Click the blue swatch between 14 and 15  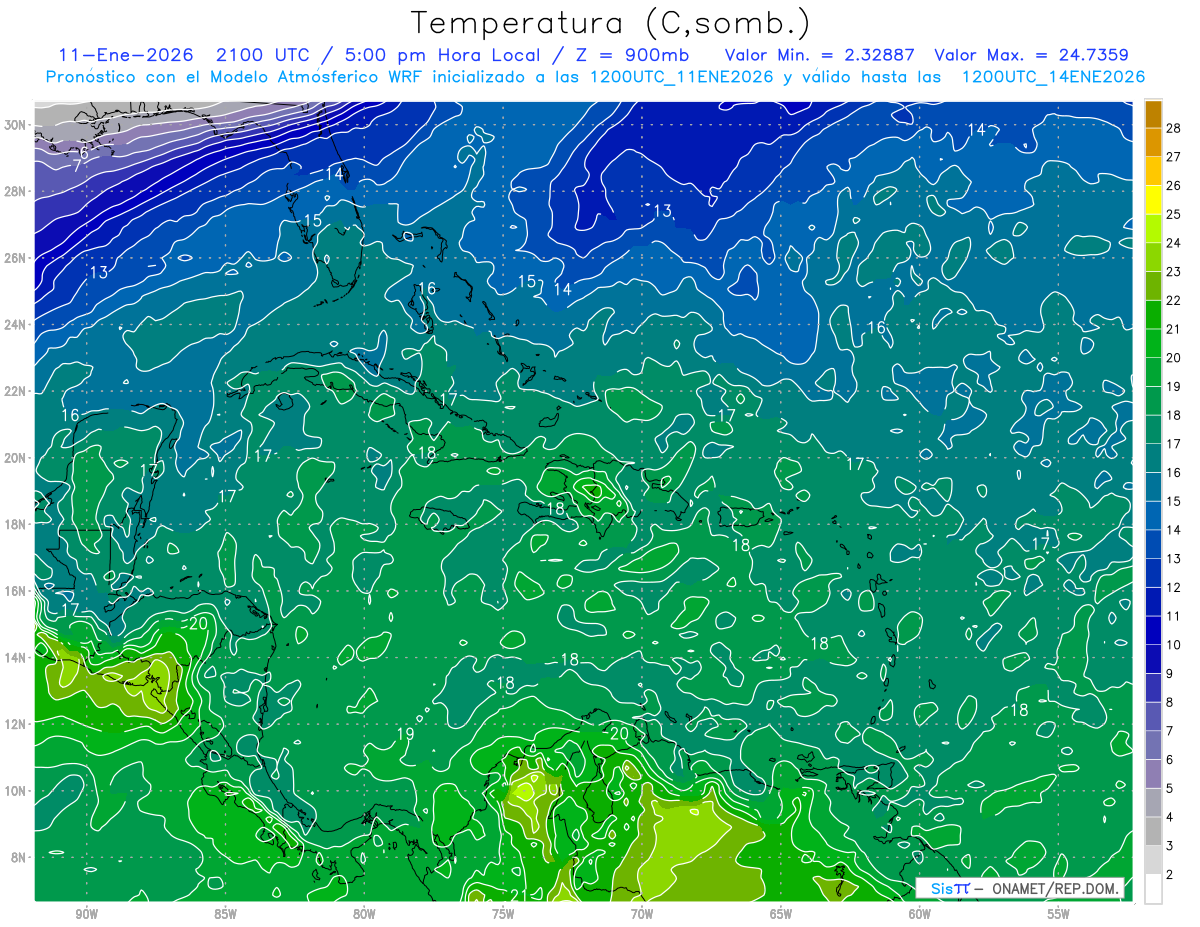[x=1153, y=516]
